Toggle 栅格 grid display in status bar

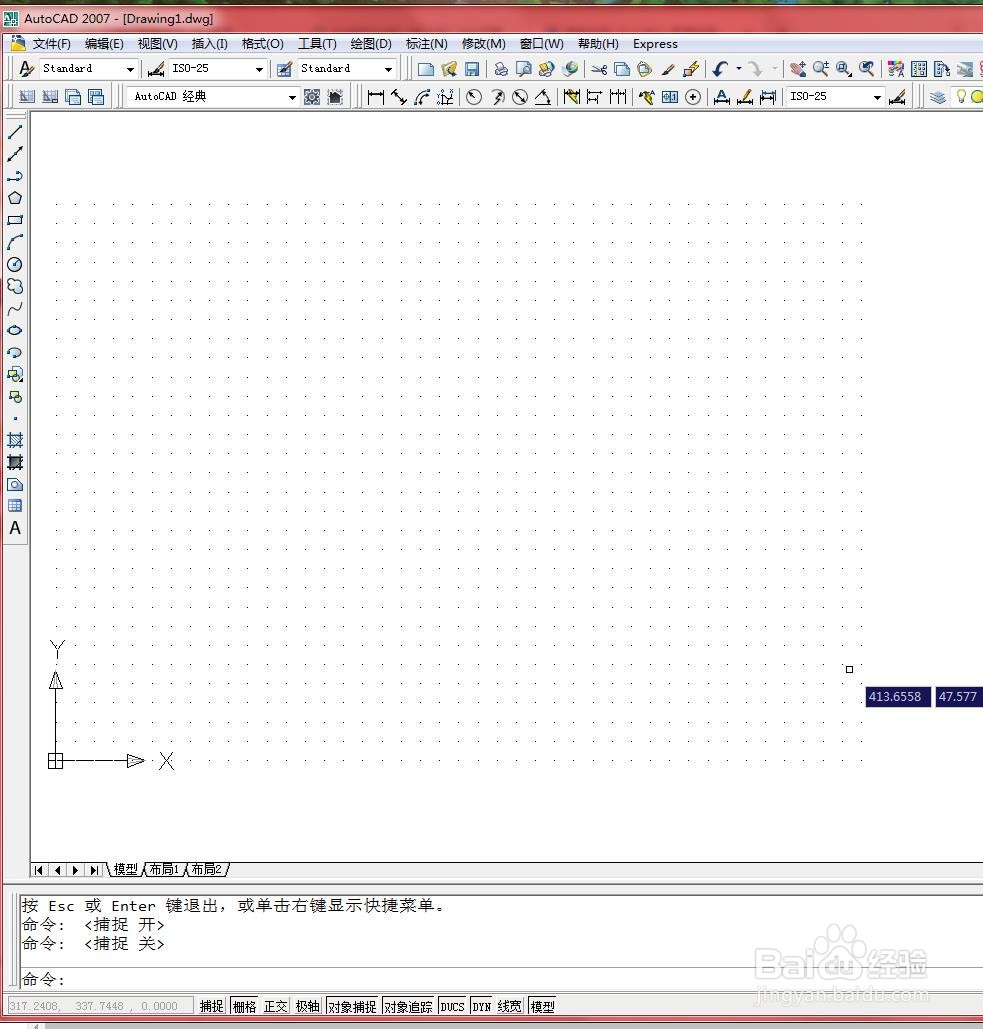tap(245, 1006)
